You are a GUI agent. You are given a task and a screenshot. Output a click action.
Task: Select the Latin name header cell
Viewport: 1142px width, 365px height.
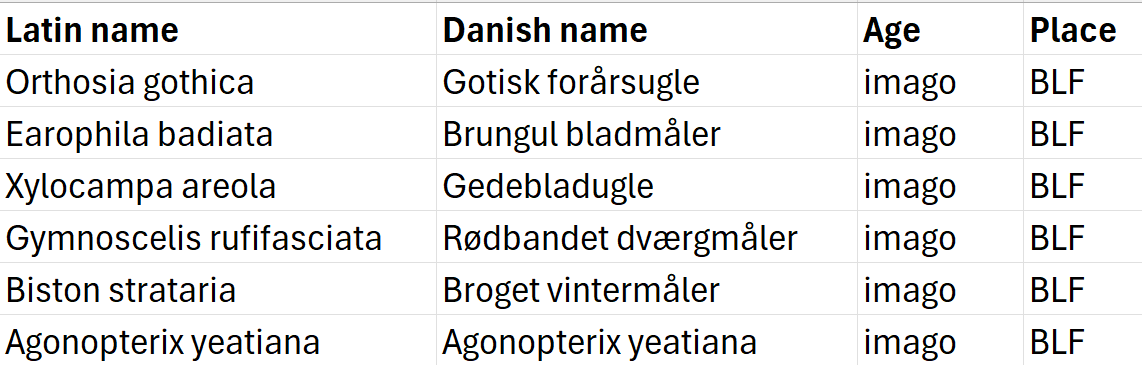pyautogui.click(x=218, y=30)
